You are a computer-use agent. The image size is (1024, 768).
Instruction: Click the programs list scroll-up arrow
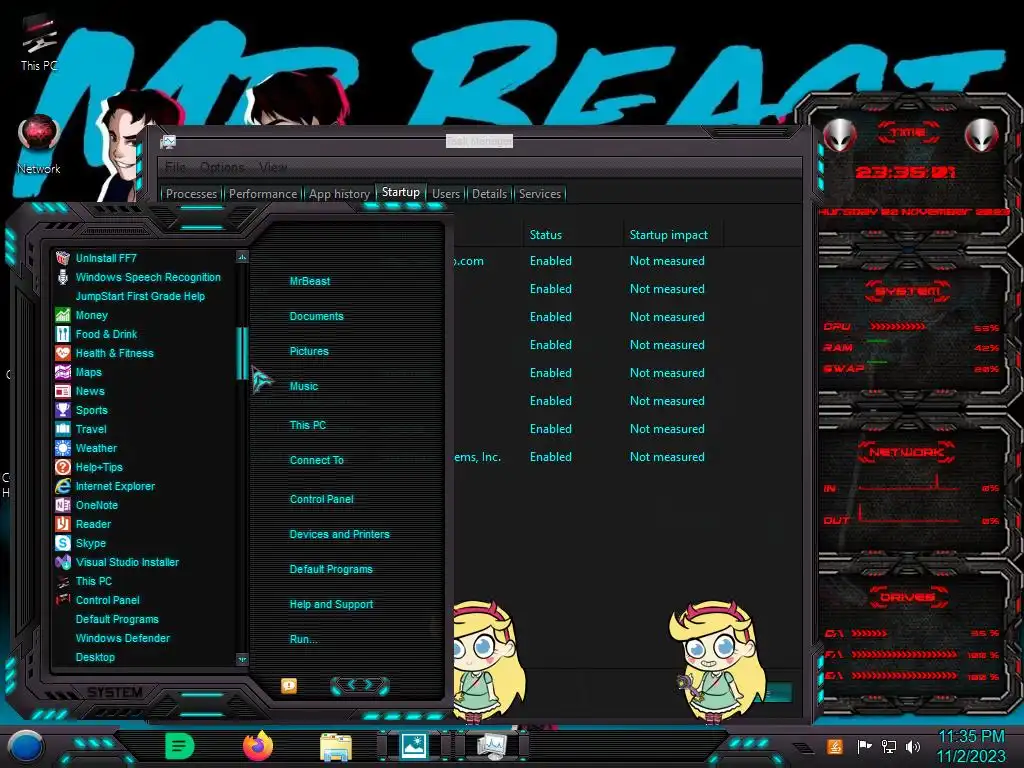tap(242, 257)
